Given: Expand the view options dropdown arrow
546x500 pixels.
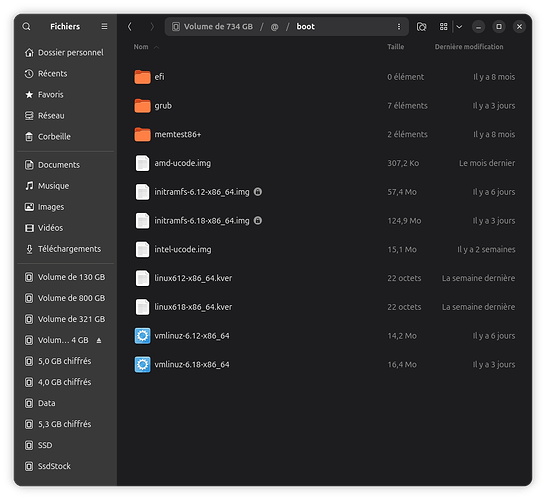Looking at the screenshot, I should coord(459,27).
